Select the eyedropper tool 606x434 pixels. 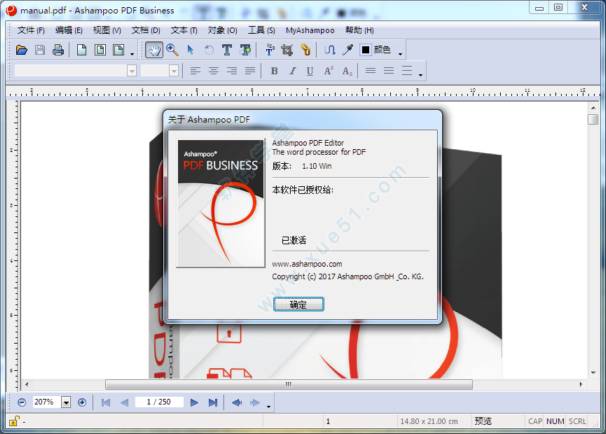click(x=348, y=50)
